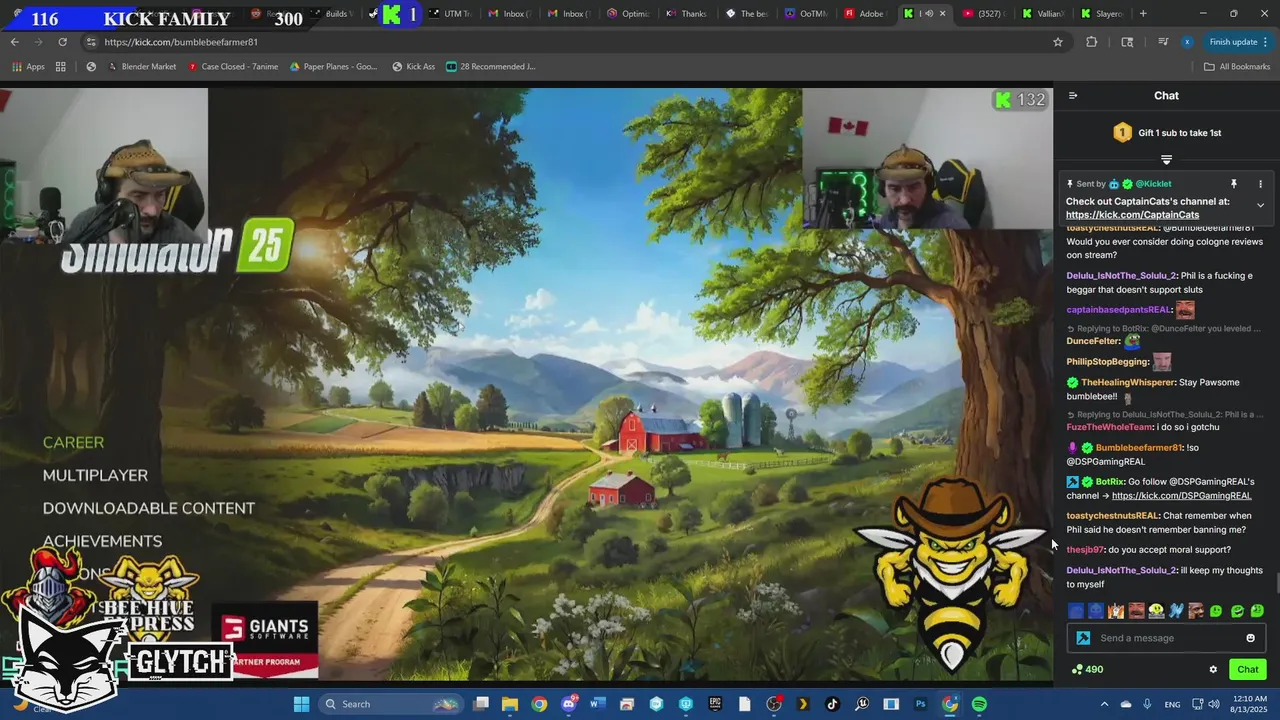Open the kick.com/CaptainCats link
Image resolution: width=1280 pixels, height=720 pixels.
click(1132, 215)
